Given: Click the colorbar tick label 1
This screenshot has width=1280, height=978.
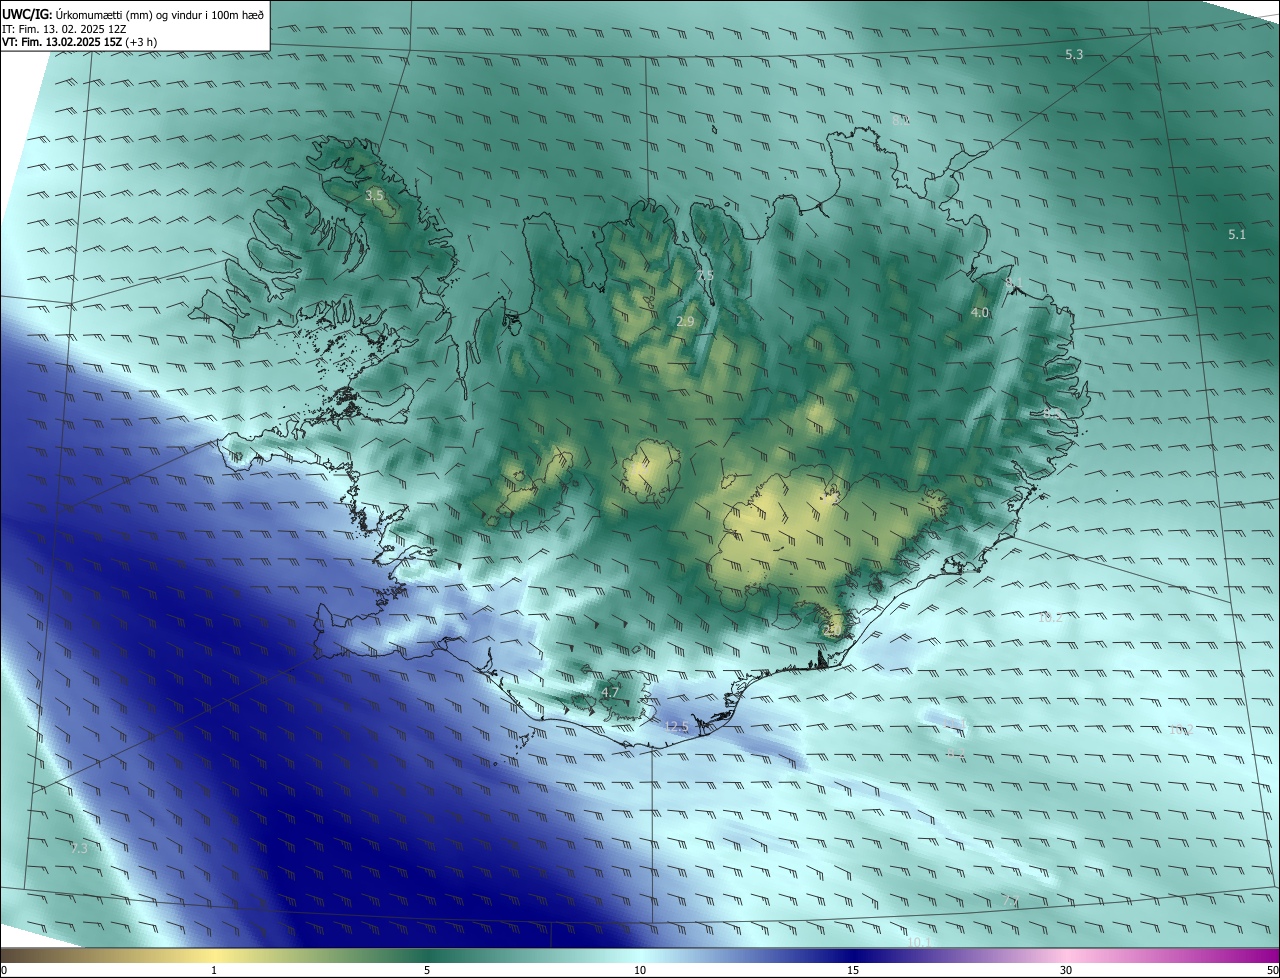Looking at the screenshot, I should click(x=214, y=970).
